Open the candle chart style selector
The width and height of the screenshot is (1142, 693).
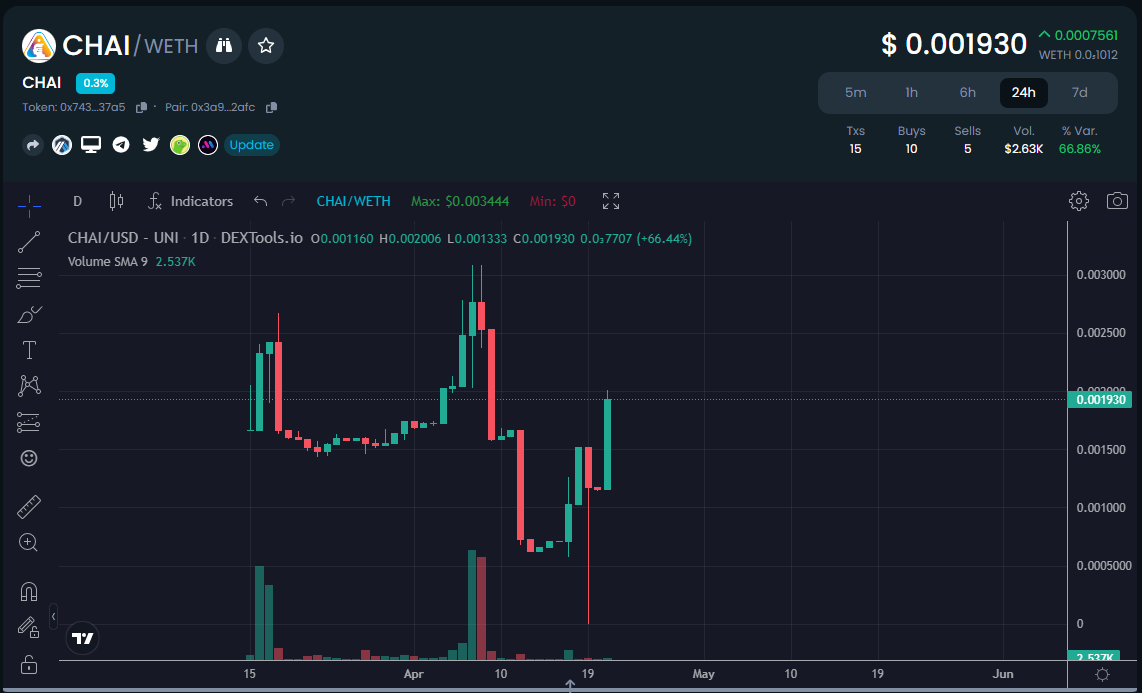(x=116, y=202)
